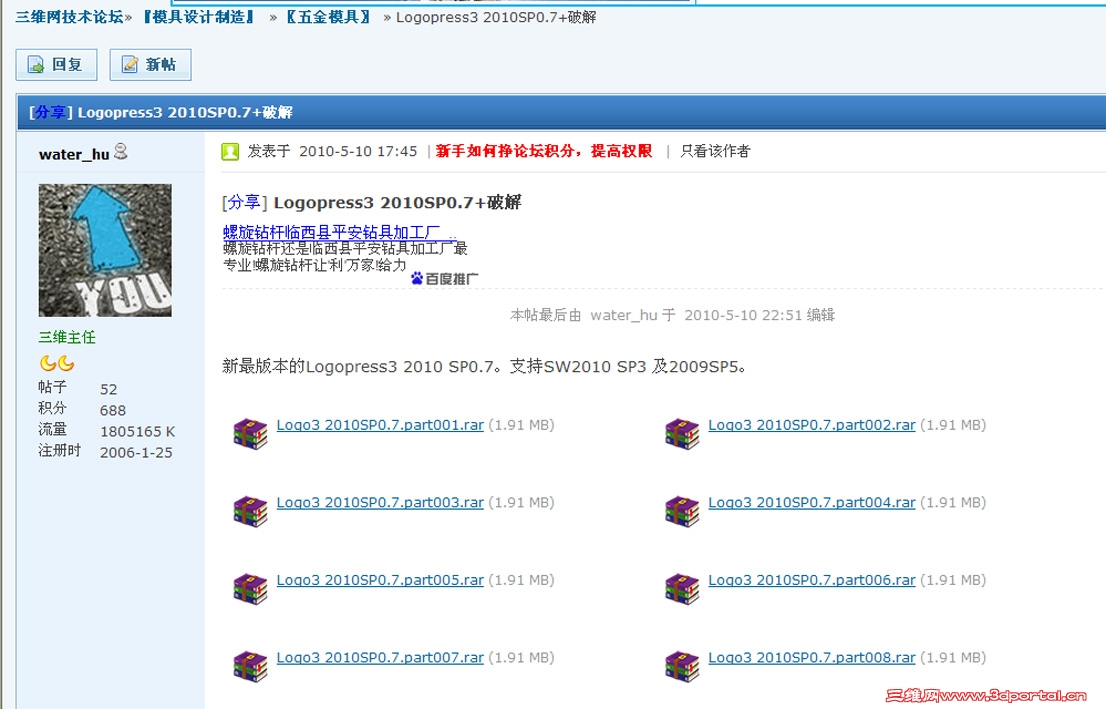Click water_hu's avatar image
Image resolution: width=1106 pixels, height=709 pixels.
coord(104,248)
